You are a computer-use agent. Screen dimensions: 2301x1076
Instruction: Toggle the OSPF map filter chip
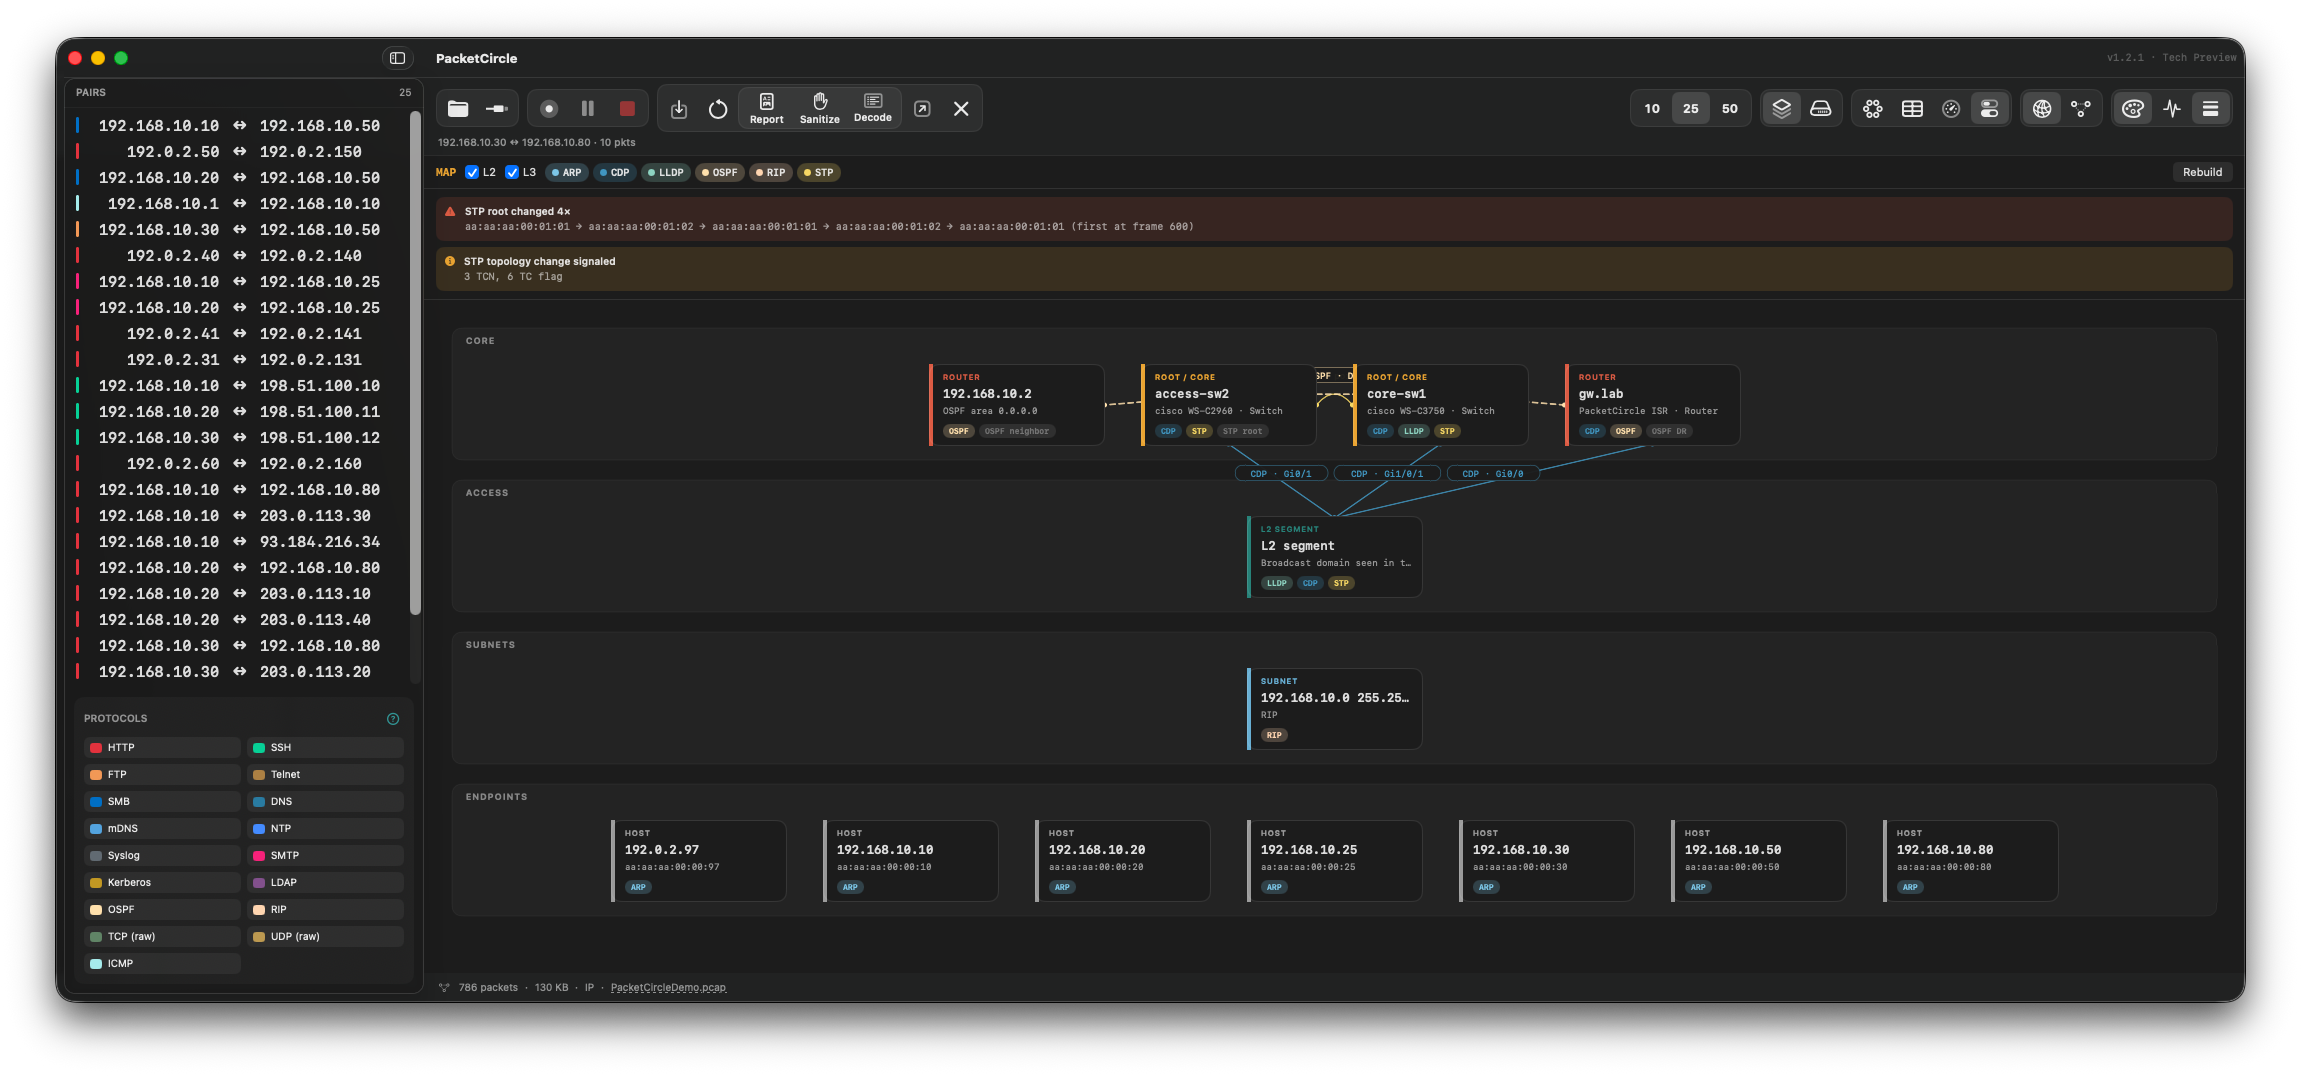click(x=720, y=172)
